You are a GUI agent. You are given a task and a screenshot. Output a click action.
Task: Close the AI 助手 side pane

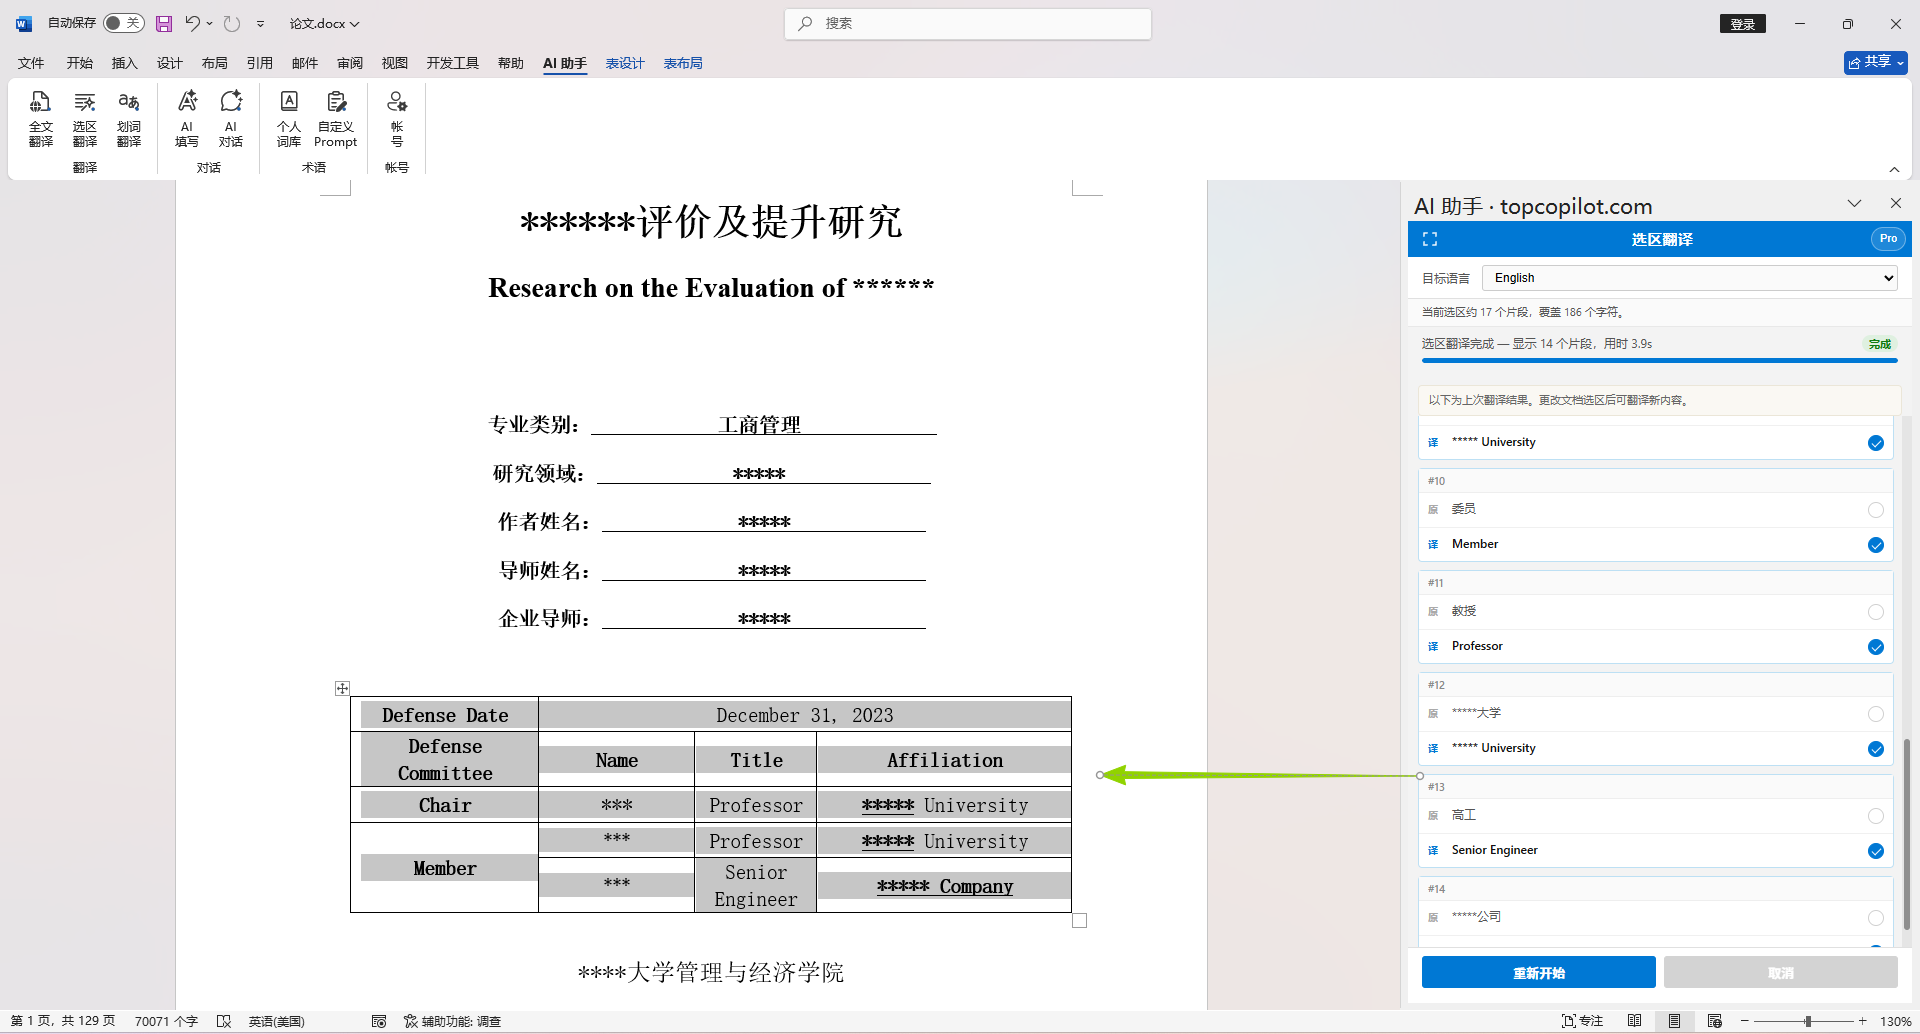[x=1895, y=203]
